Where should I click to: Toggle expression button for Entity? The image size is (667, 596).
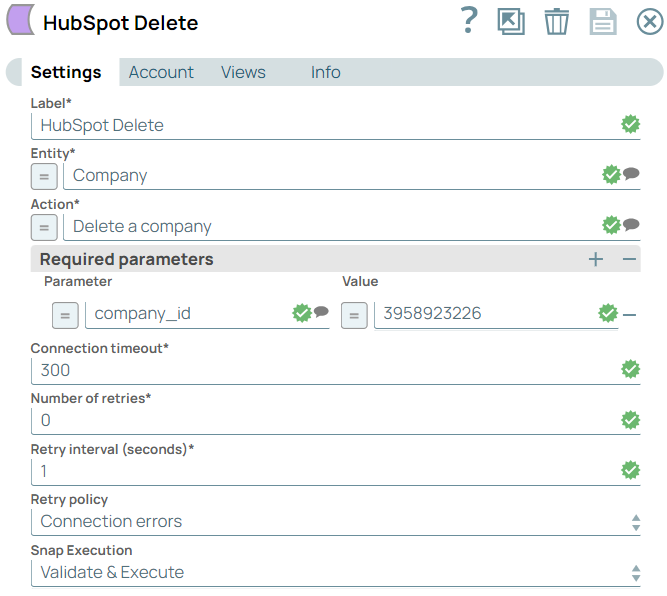pyautogui.click(x=44, y=177)
